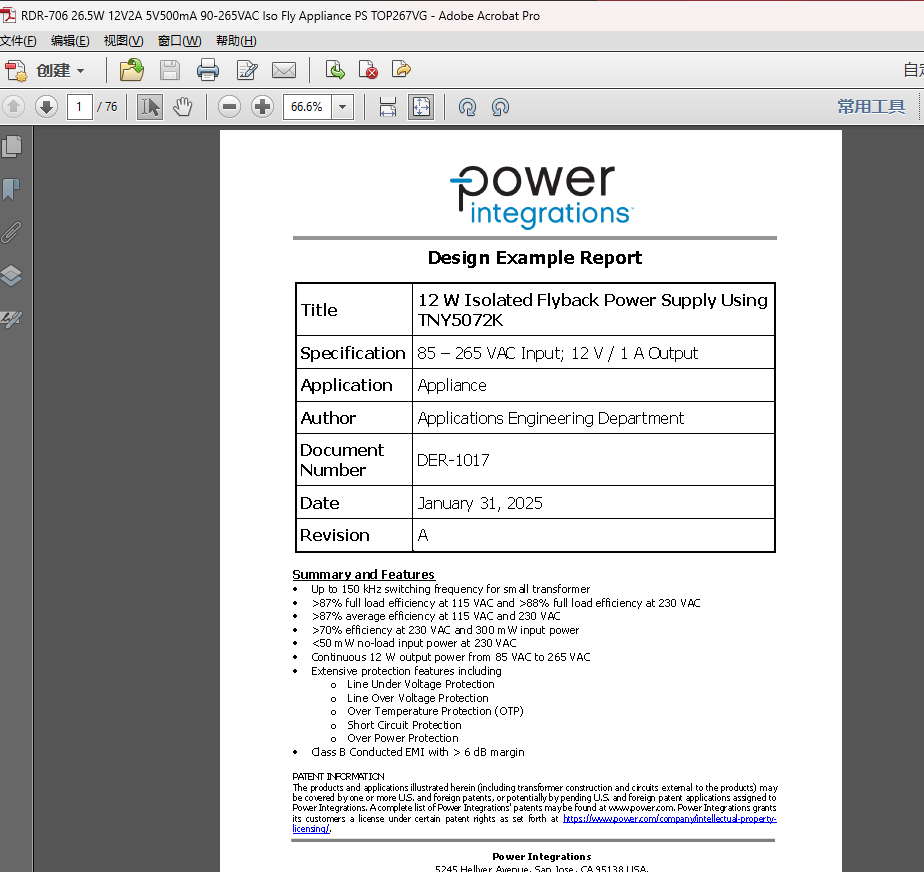Click the Save floppy disk icon
Viewport: 924px width, 872px height.
tap(170, 70)
